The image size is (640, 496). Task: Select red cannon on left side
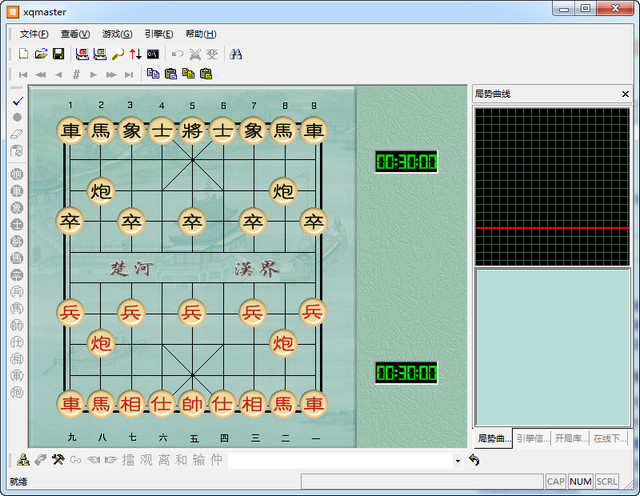tap(101, 343)
